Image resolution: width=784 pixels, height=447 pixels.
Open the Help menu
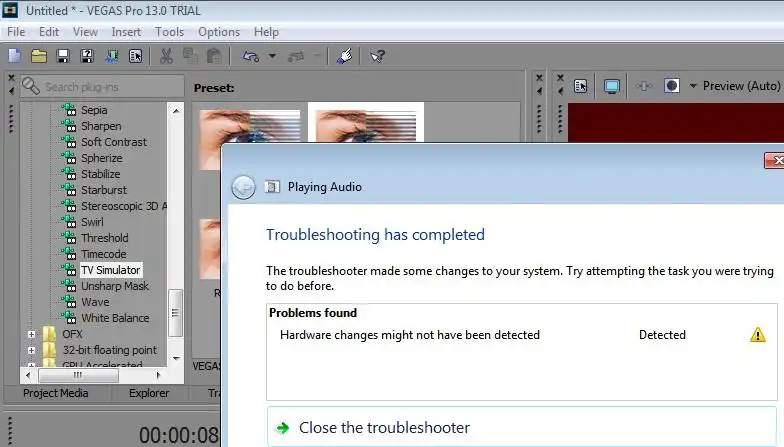[x=266, y=32]
